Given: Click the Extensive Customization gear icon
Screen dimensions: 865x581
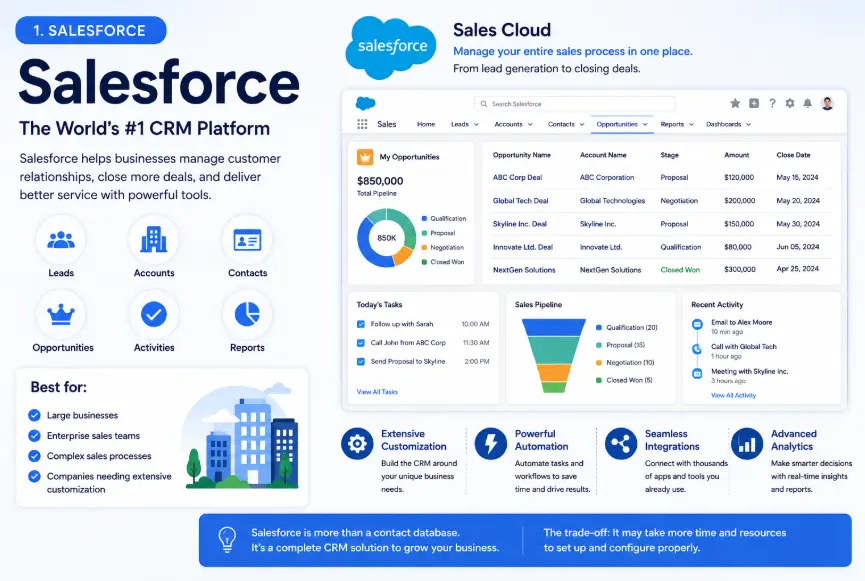Looking at the screenshot, I should [x=357, y=443].
